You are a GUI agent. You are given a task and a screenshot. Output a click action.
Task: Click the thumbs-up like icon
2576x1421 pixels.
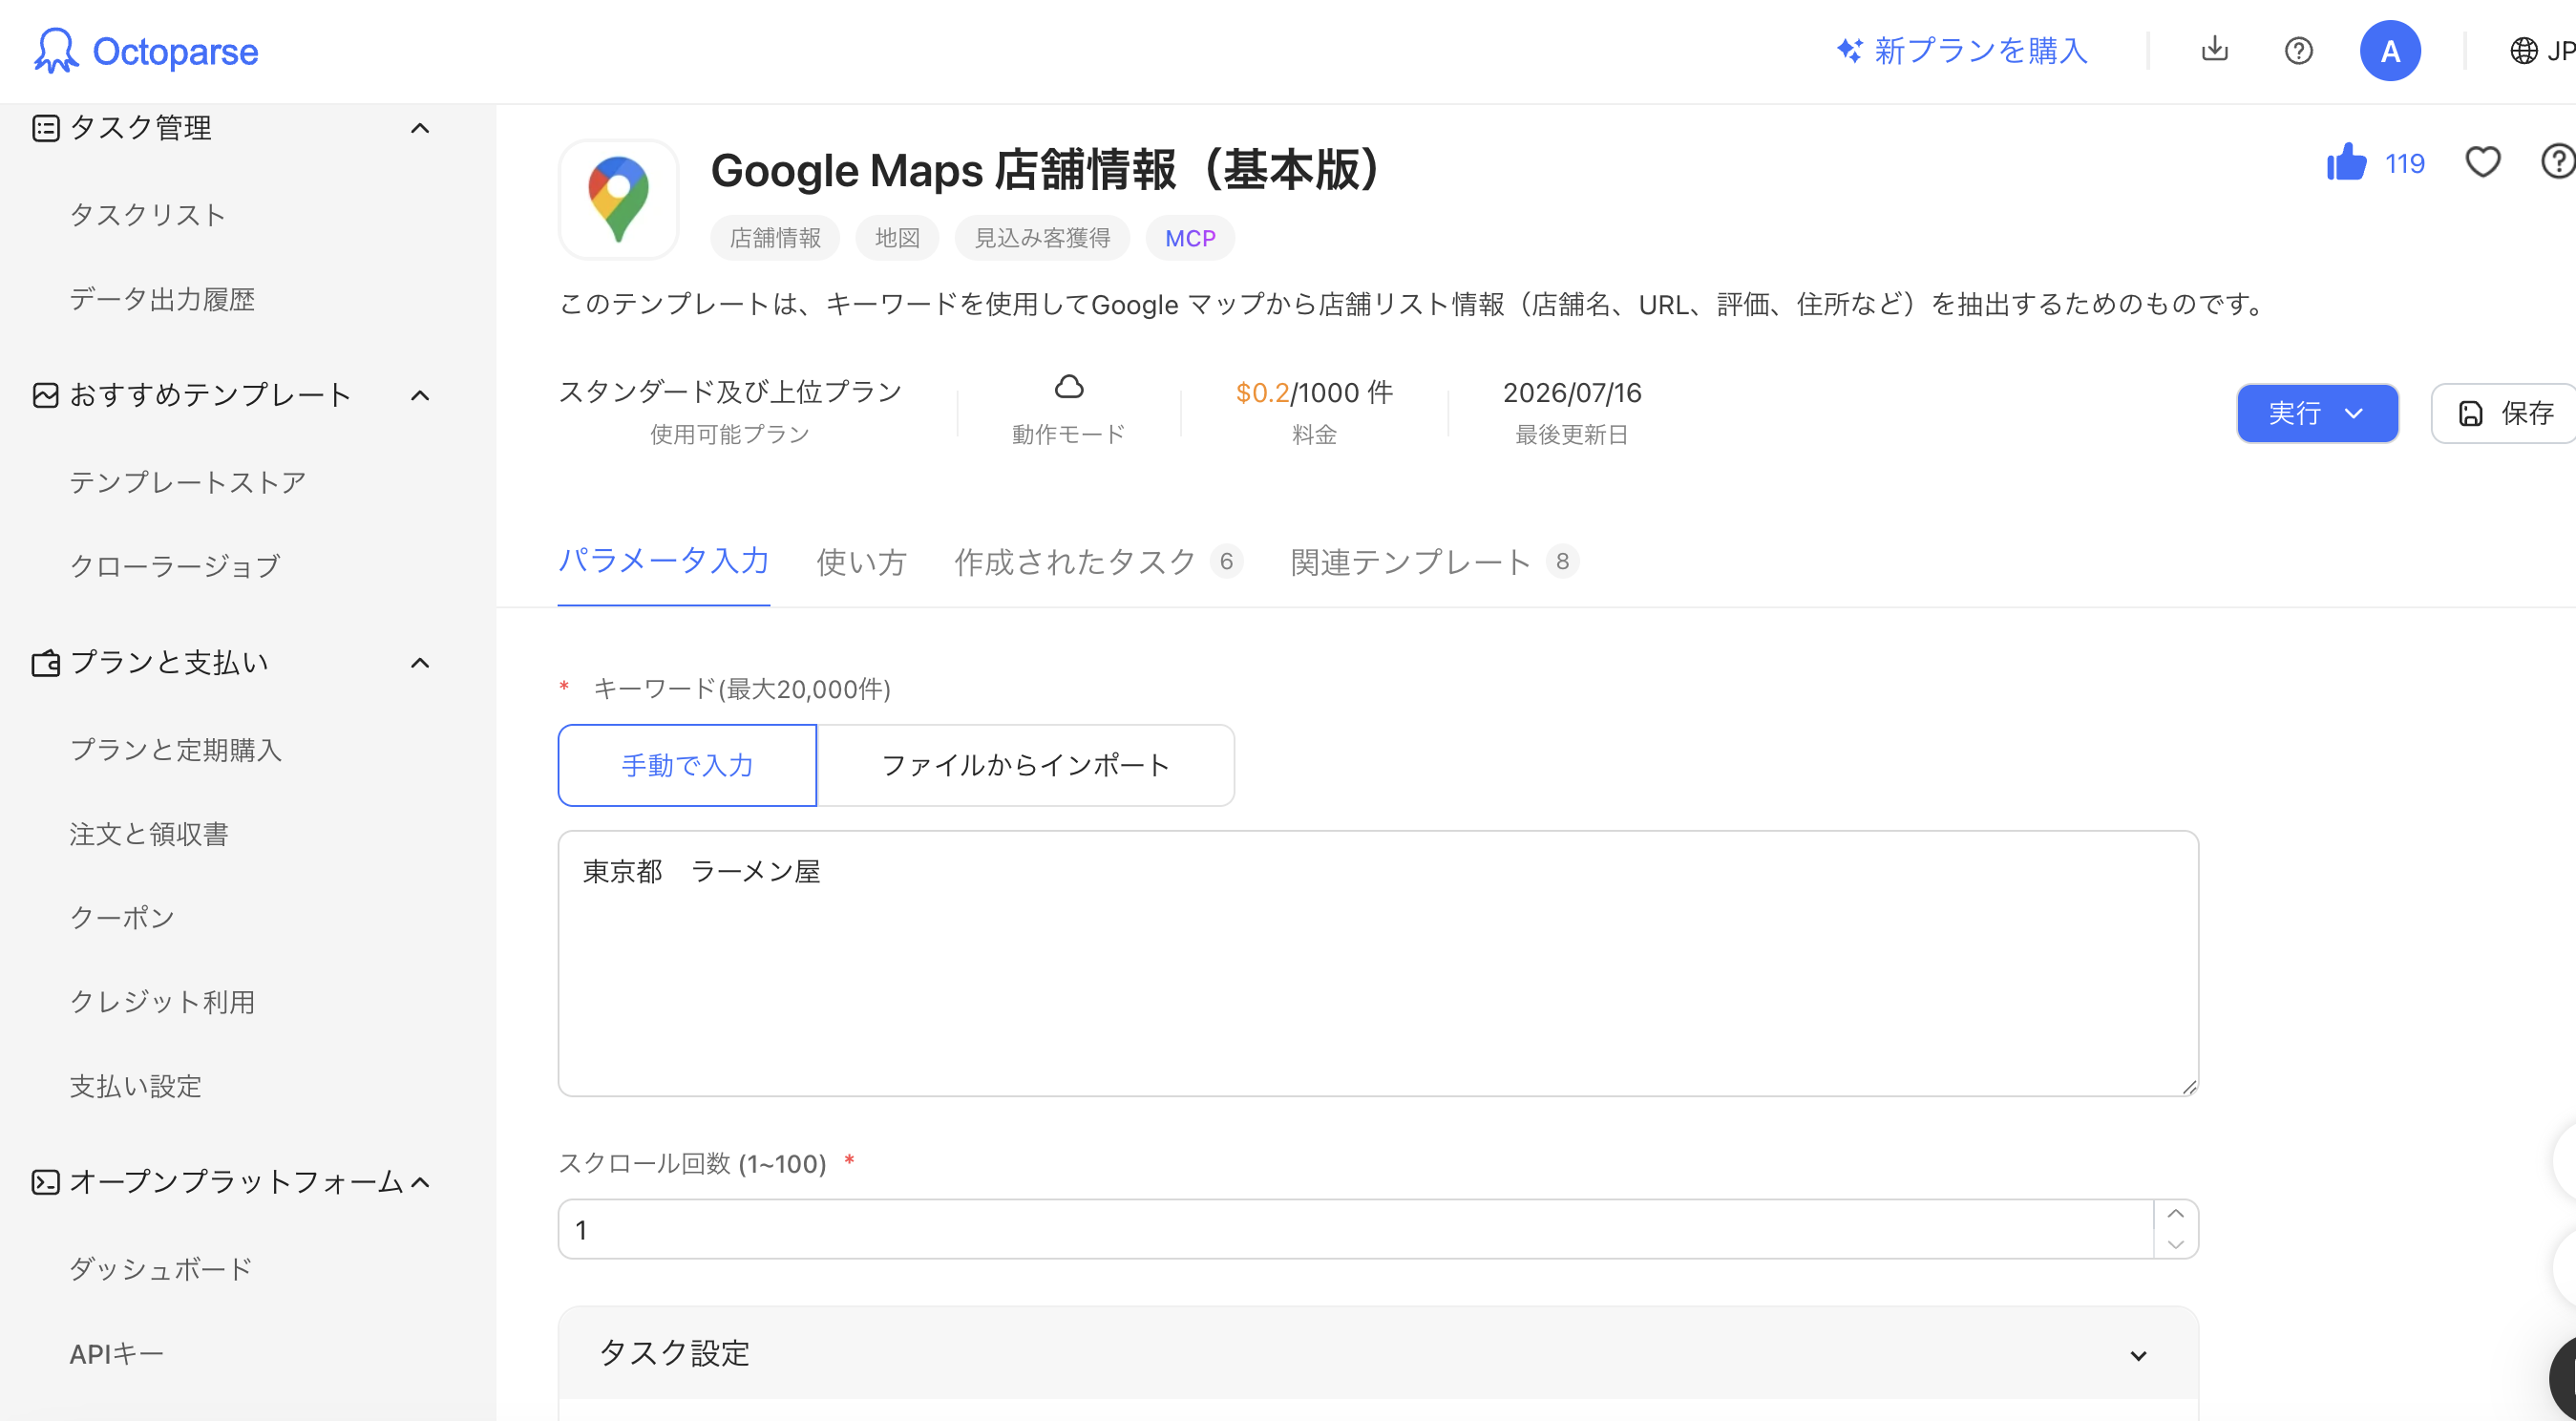[2345, 161]
